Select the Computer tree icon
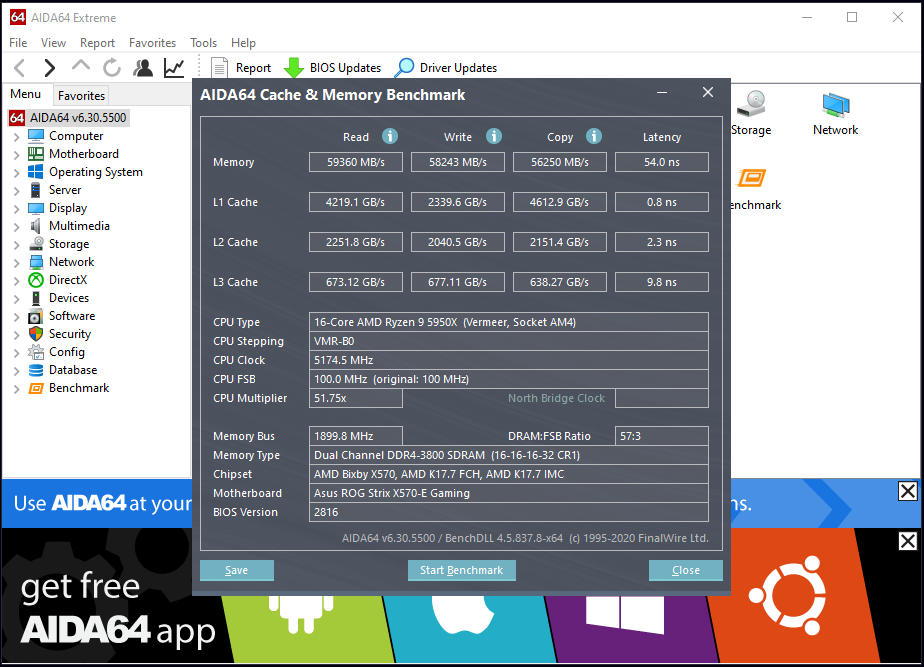The width and height of the screenshot is (924, 667). point(36,136)
